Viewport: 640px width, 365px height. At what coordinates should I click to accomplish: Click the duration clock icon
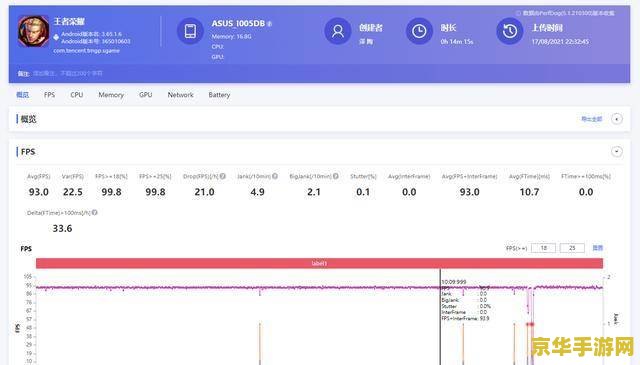[419, 31]
